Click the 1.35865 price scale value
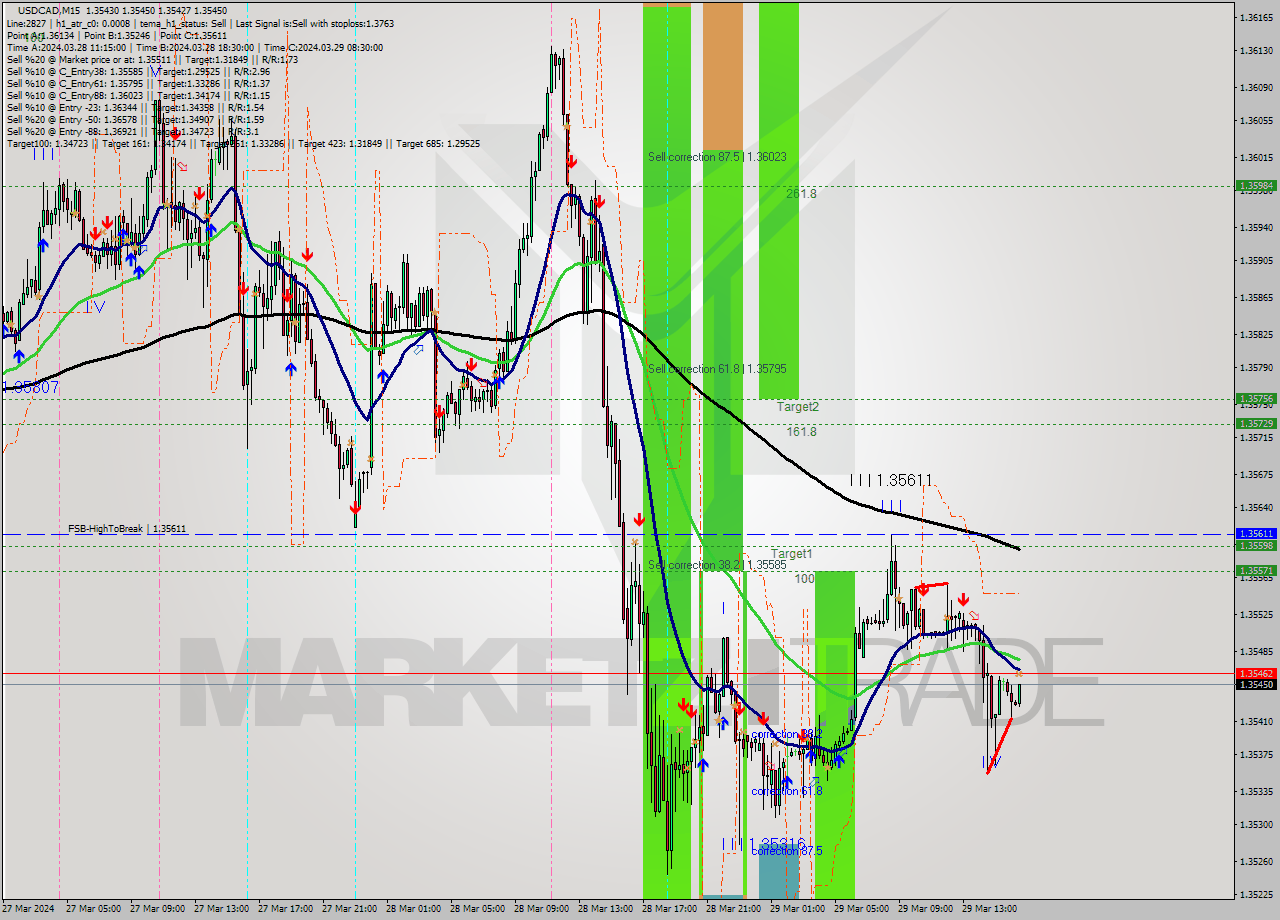 pyautogui.click(x=1256, y=298)
